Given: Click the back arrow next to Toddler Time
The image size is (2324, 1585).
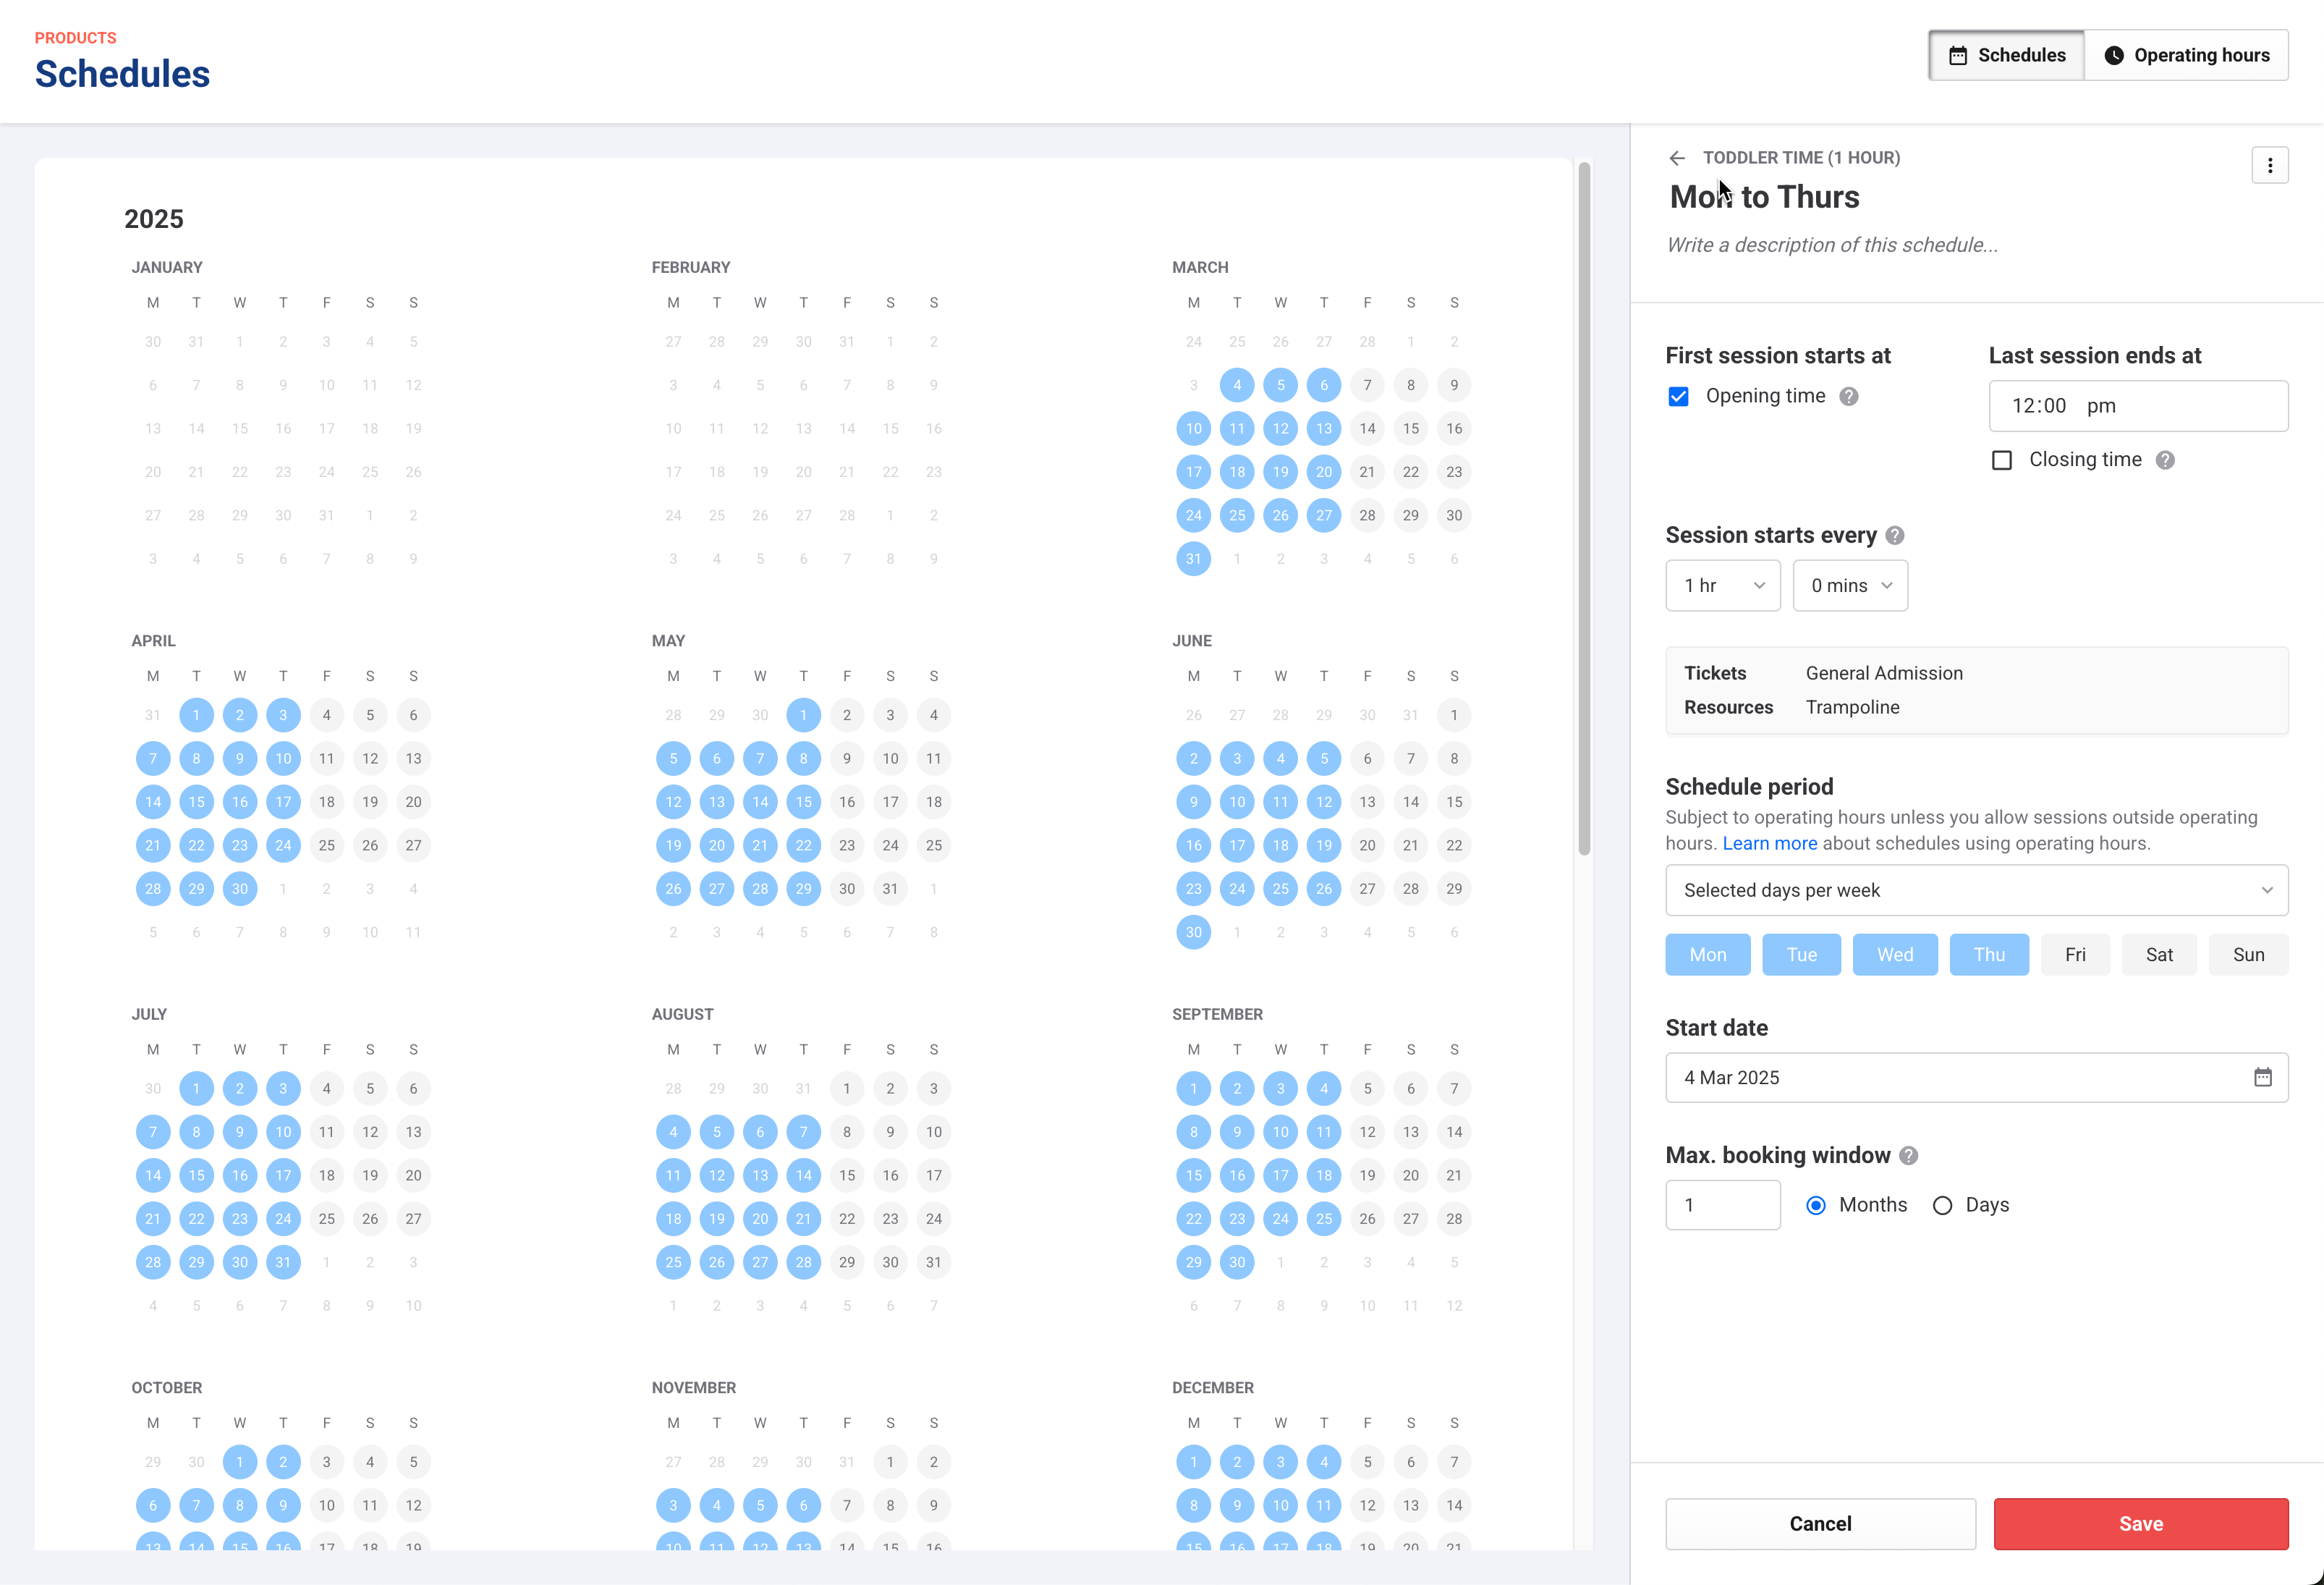Looking at the screenshot, I should tap(1677, 158).
